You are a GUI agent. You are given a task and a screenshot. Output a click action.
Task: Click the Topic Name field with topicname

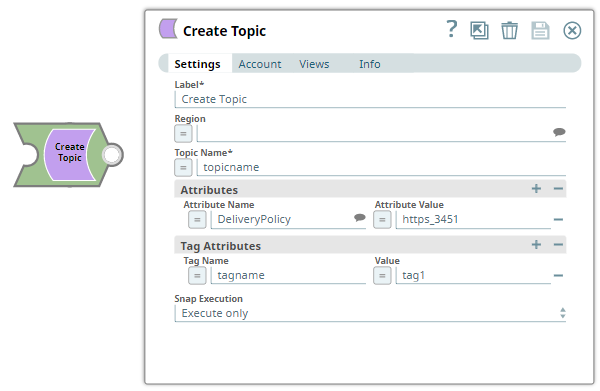[381, 168]
